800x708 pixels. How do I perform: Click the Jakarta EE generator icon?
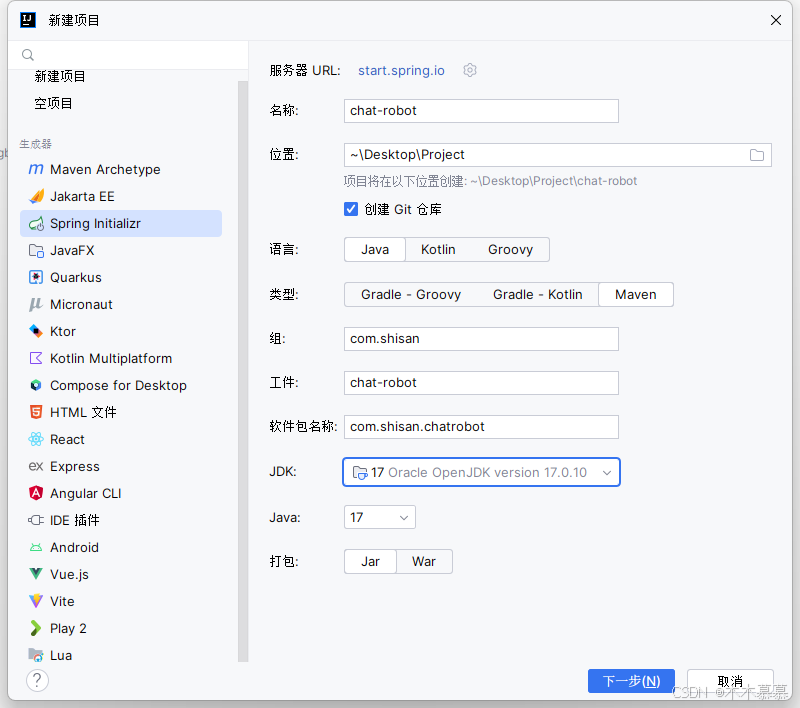pyautogui.click(x=36, y=196)
